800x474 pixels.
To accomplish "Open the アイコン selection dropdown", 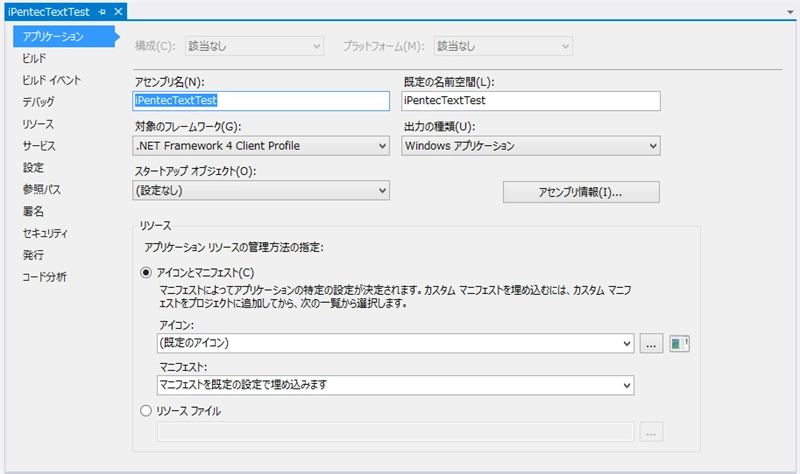I will click(x=395, y=344).
